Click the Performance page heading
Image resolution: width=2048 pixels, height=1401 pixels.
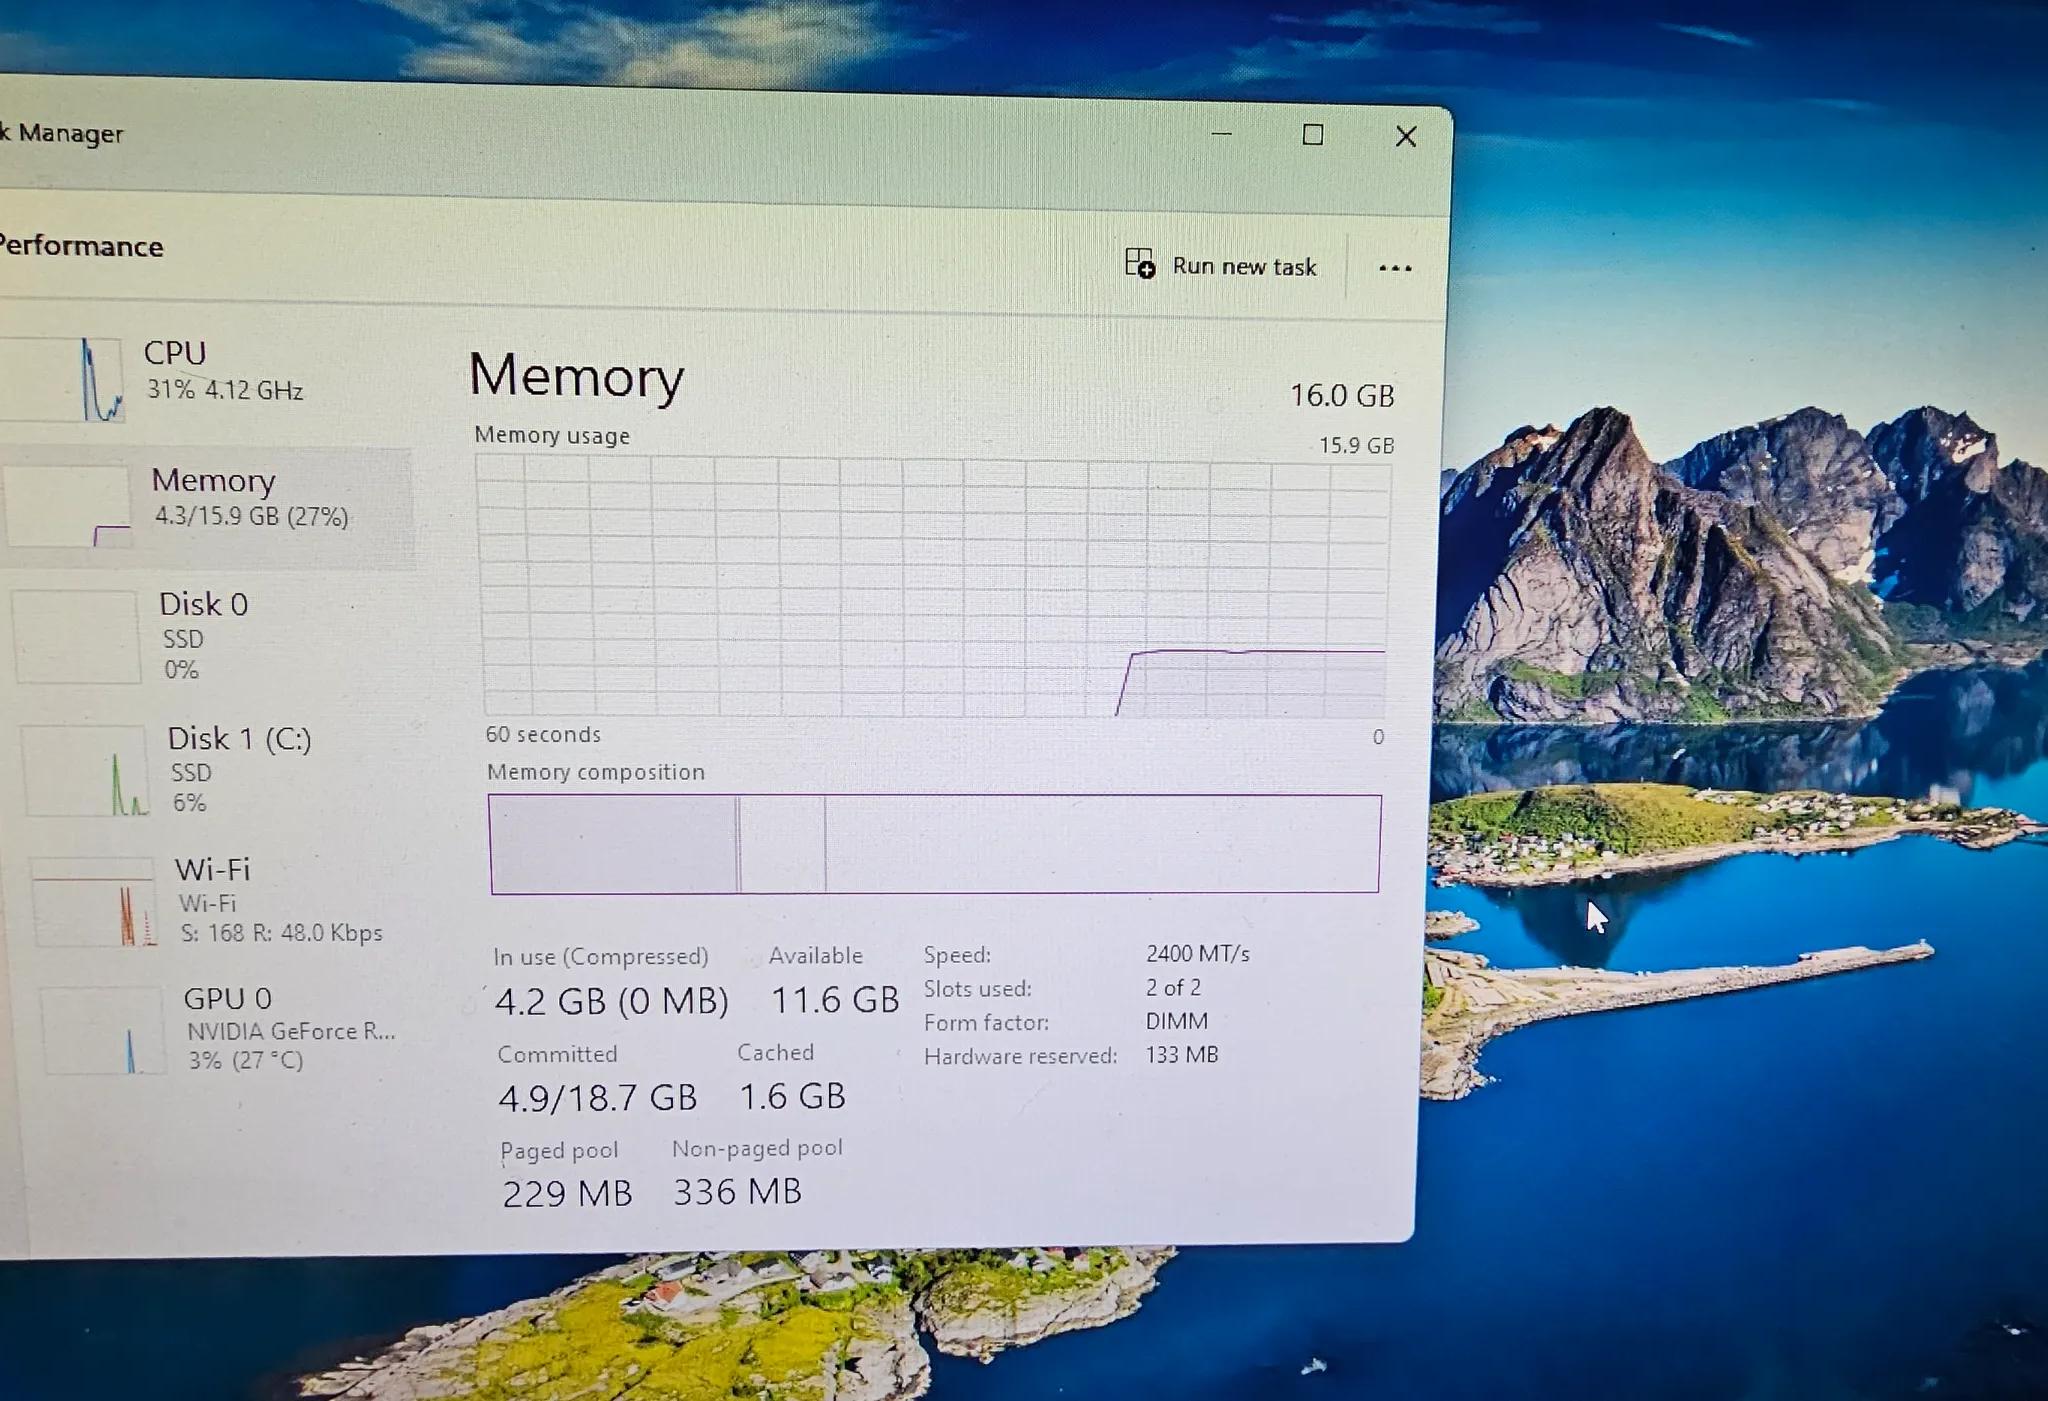80,246
